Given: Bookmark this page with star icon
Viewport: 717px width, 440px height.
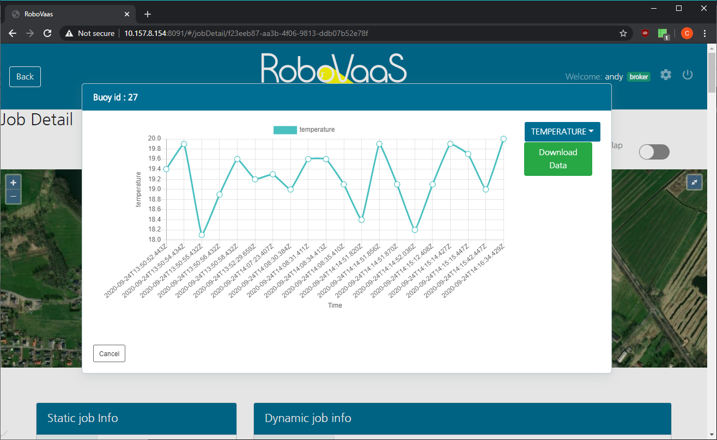Looking at the screenshot, I should tap(623, 33).
